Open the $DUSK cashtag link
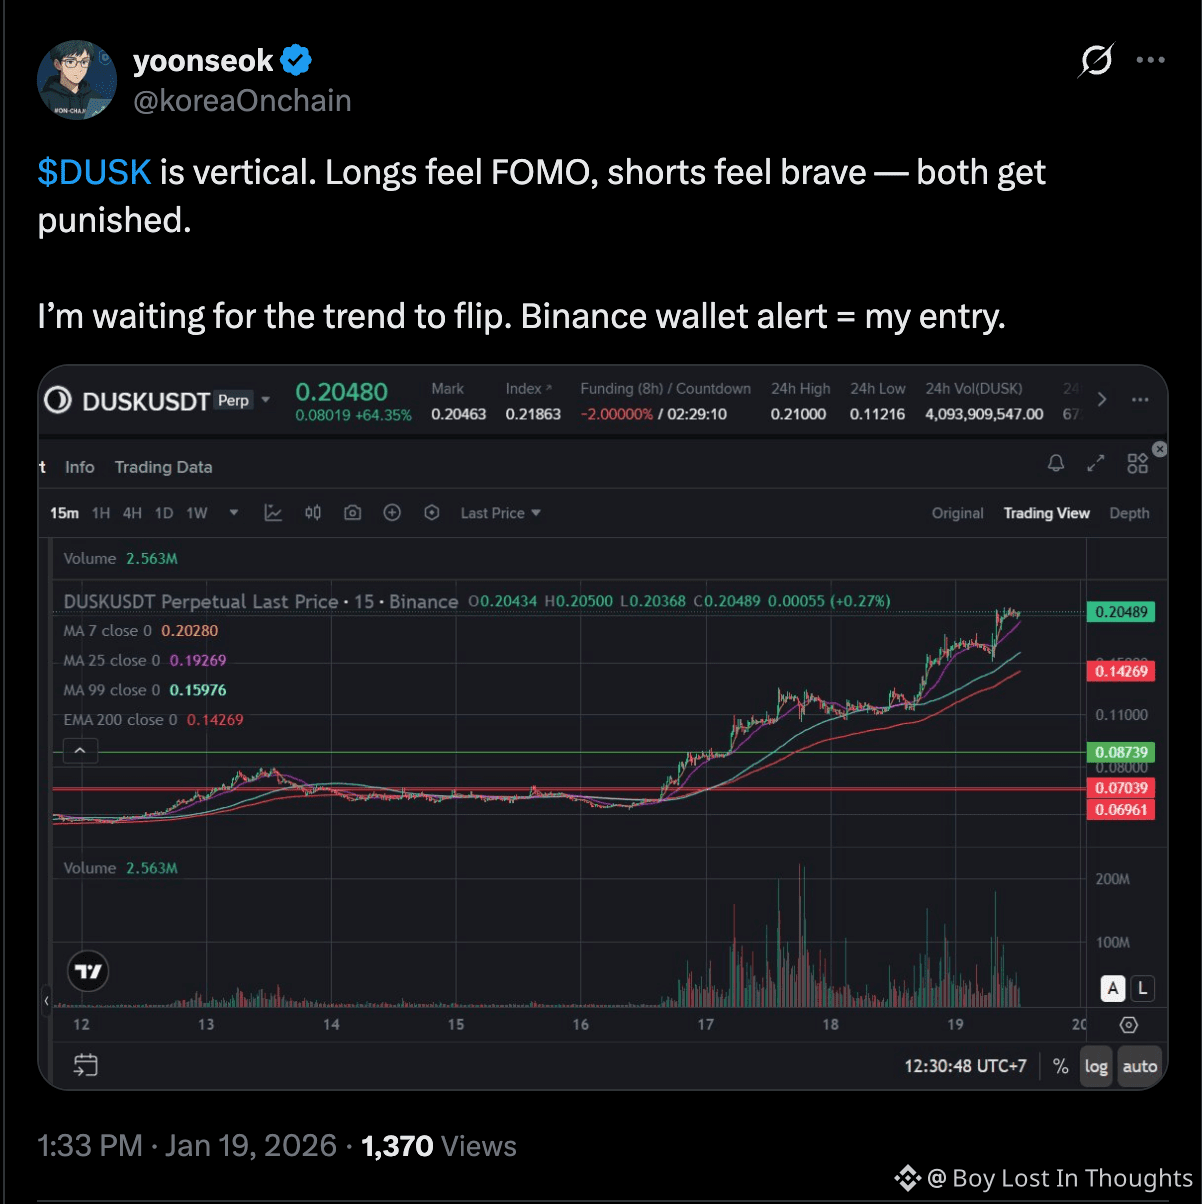The height and width of the screenshot is (1204, 1202). click(94, 172)
